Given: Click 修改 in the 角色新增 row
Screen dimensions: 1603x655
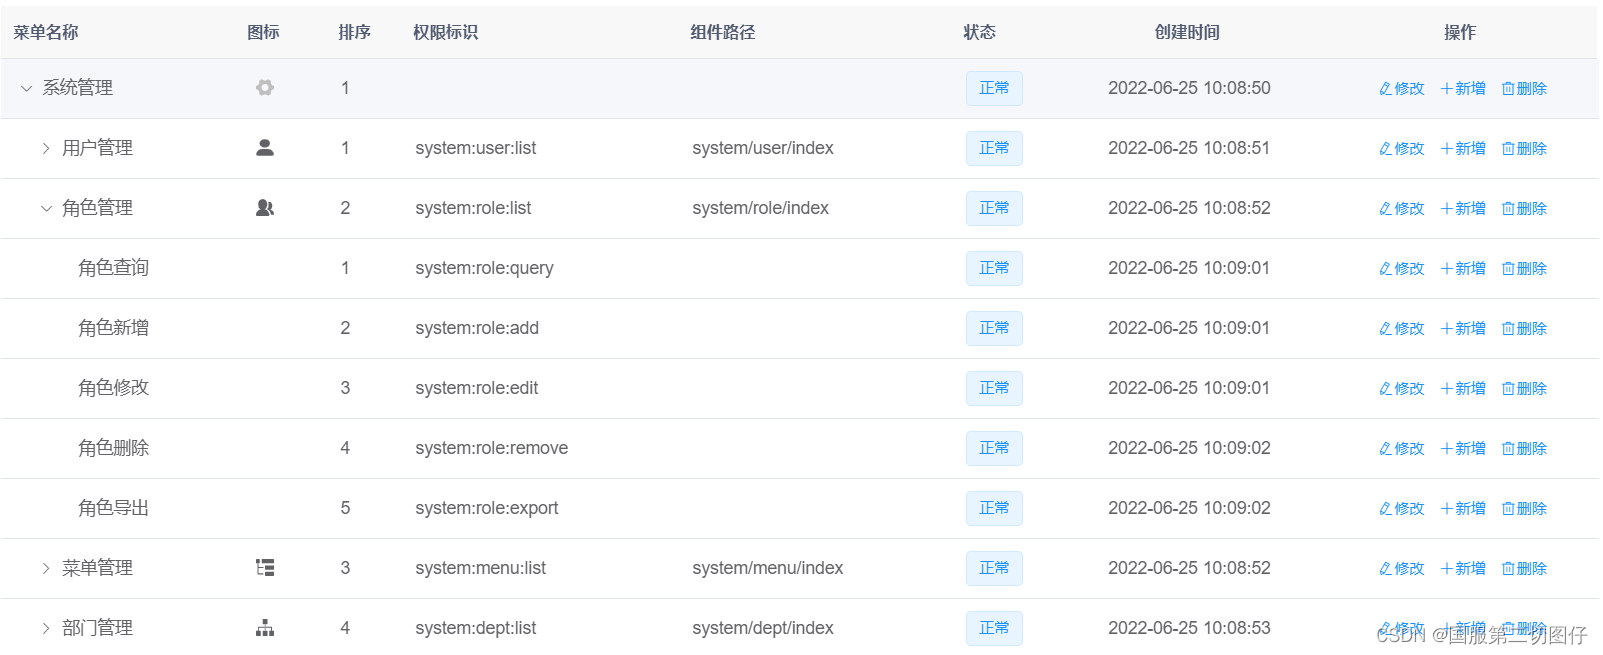Looking at the screenshot, I should 1402,328.
